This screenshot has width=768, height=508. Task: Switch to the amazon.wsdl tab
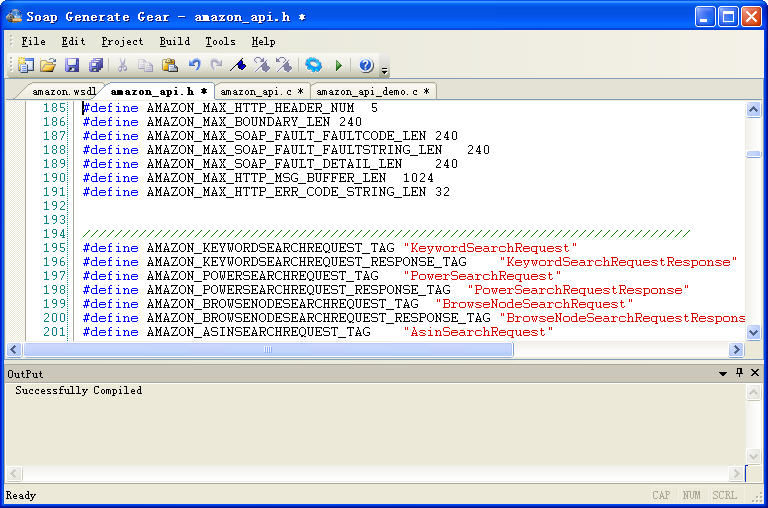click(63, 91)
